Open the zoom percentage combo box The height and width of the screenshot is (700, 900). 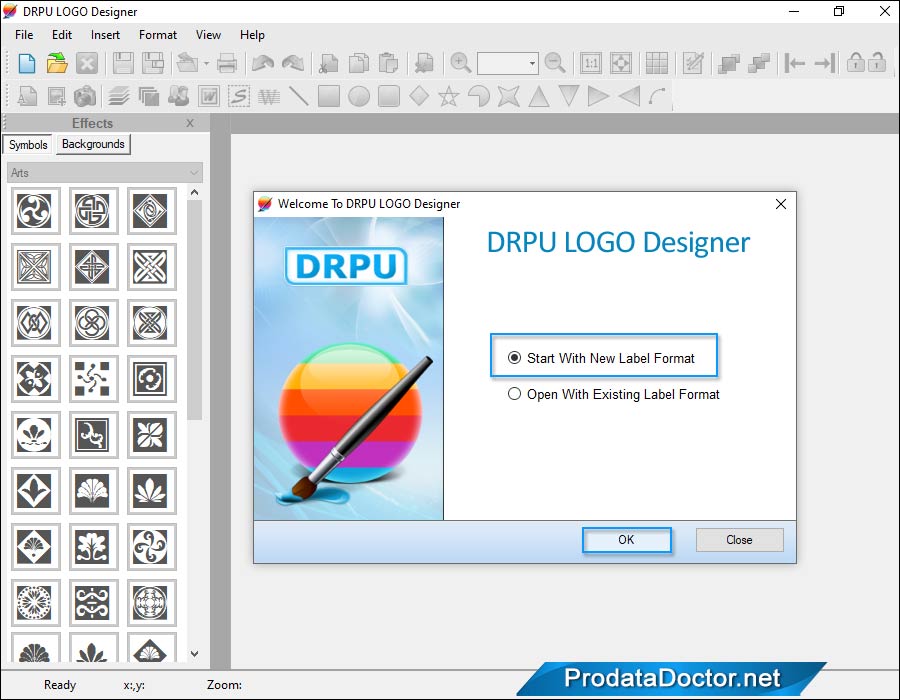coord(507,63)
